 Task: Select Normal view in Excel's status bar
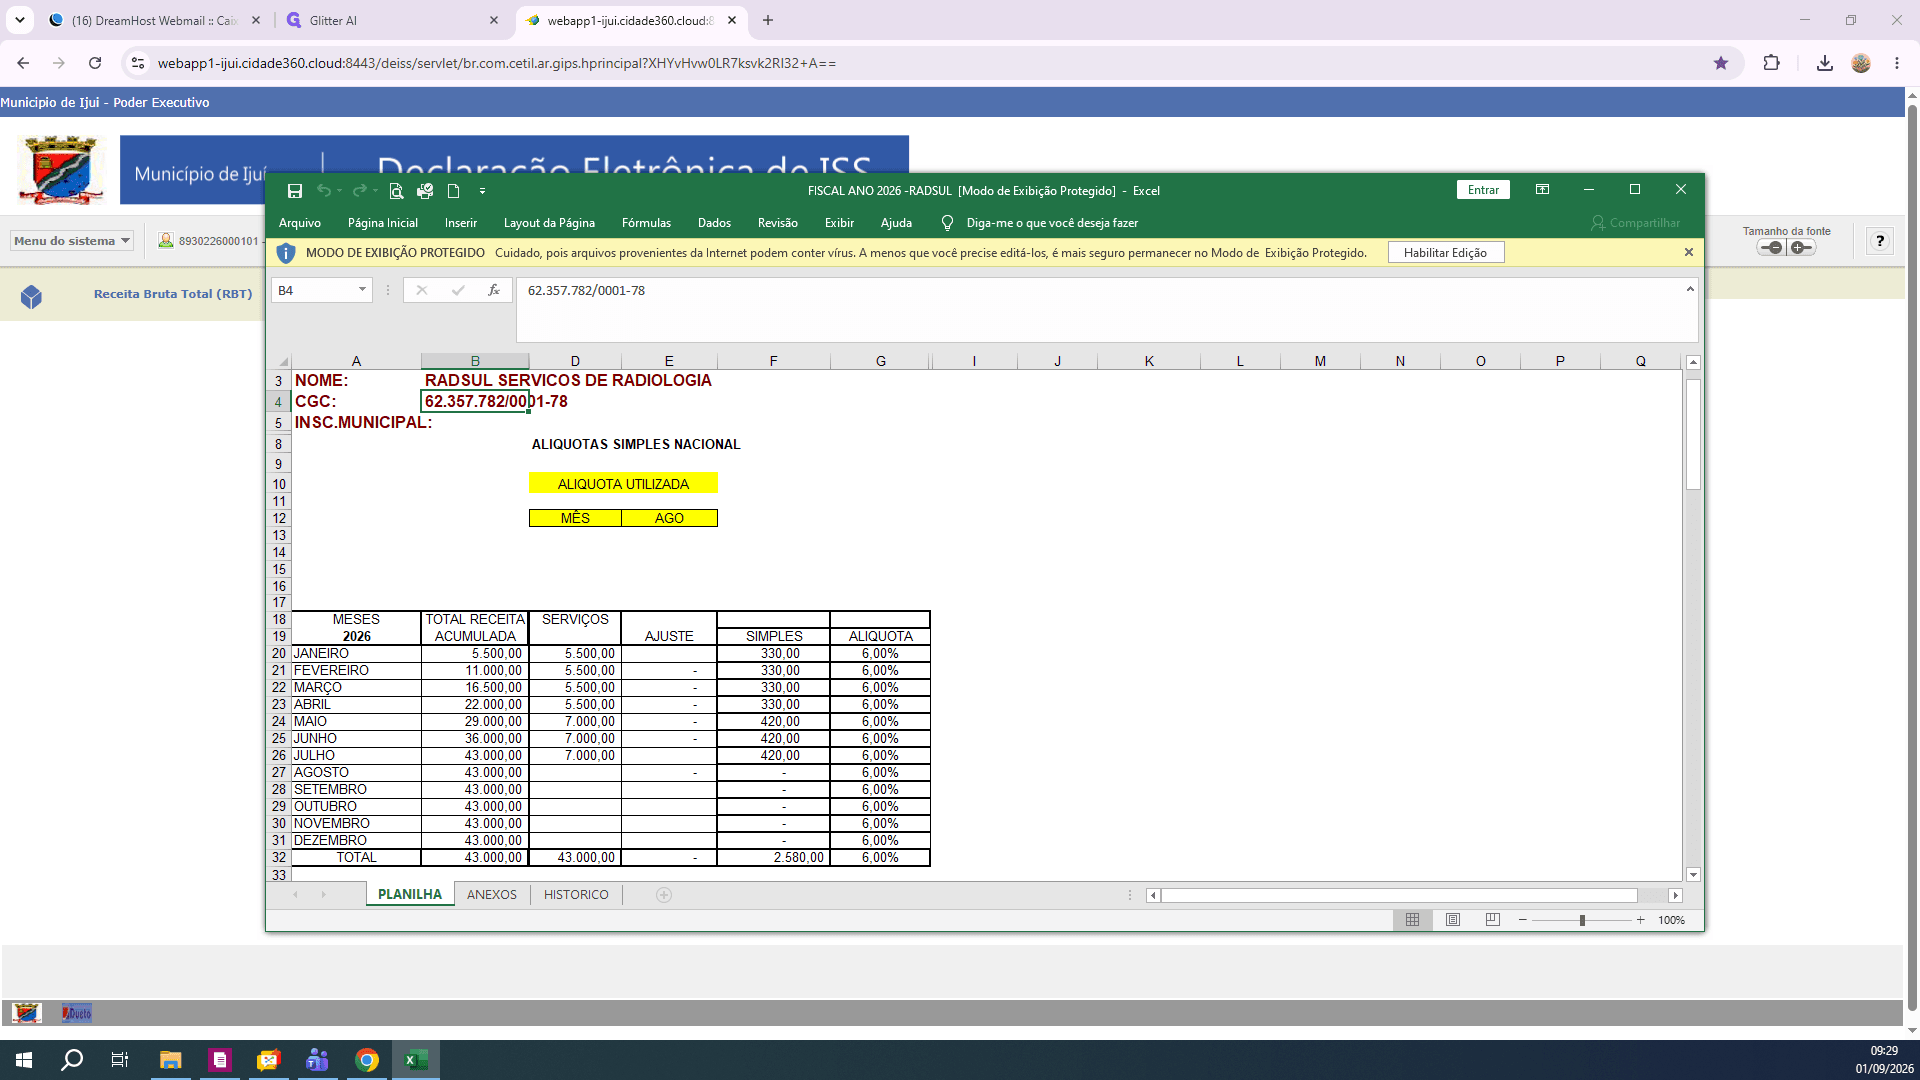[1412, 920]
